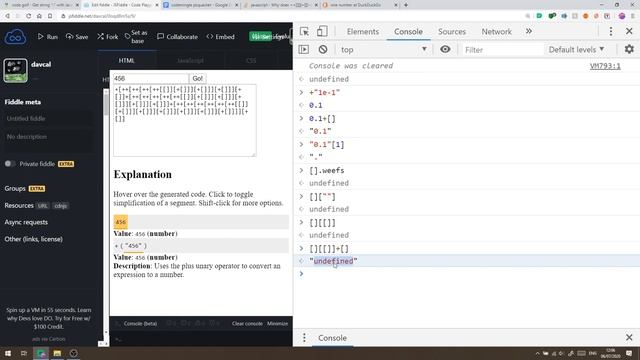The image size is (640, 360).
Task: Click the Go! button
Action: (198, 78)
